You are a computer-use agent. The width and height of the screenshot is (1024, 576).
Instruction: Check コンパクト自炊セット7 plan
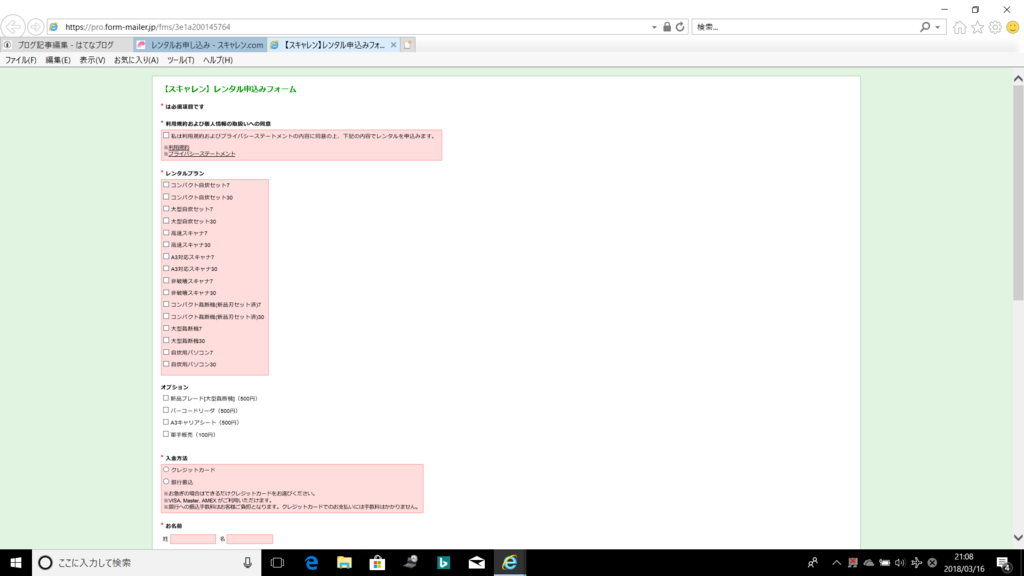pyautogui.click(x=166, y=185)
